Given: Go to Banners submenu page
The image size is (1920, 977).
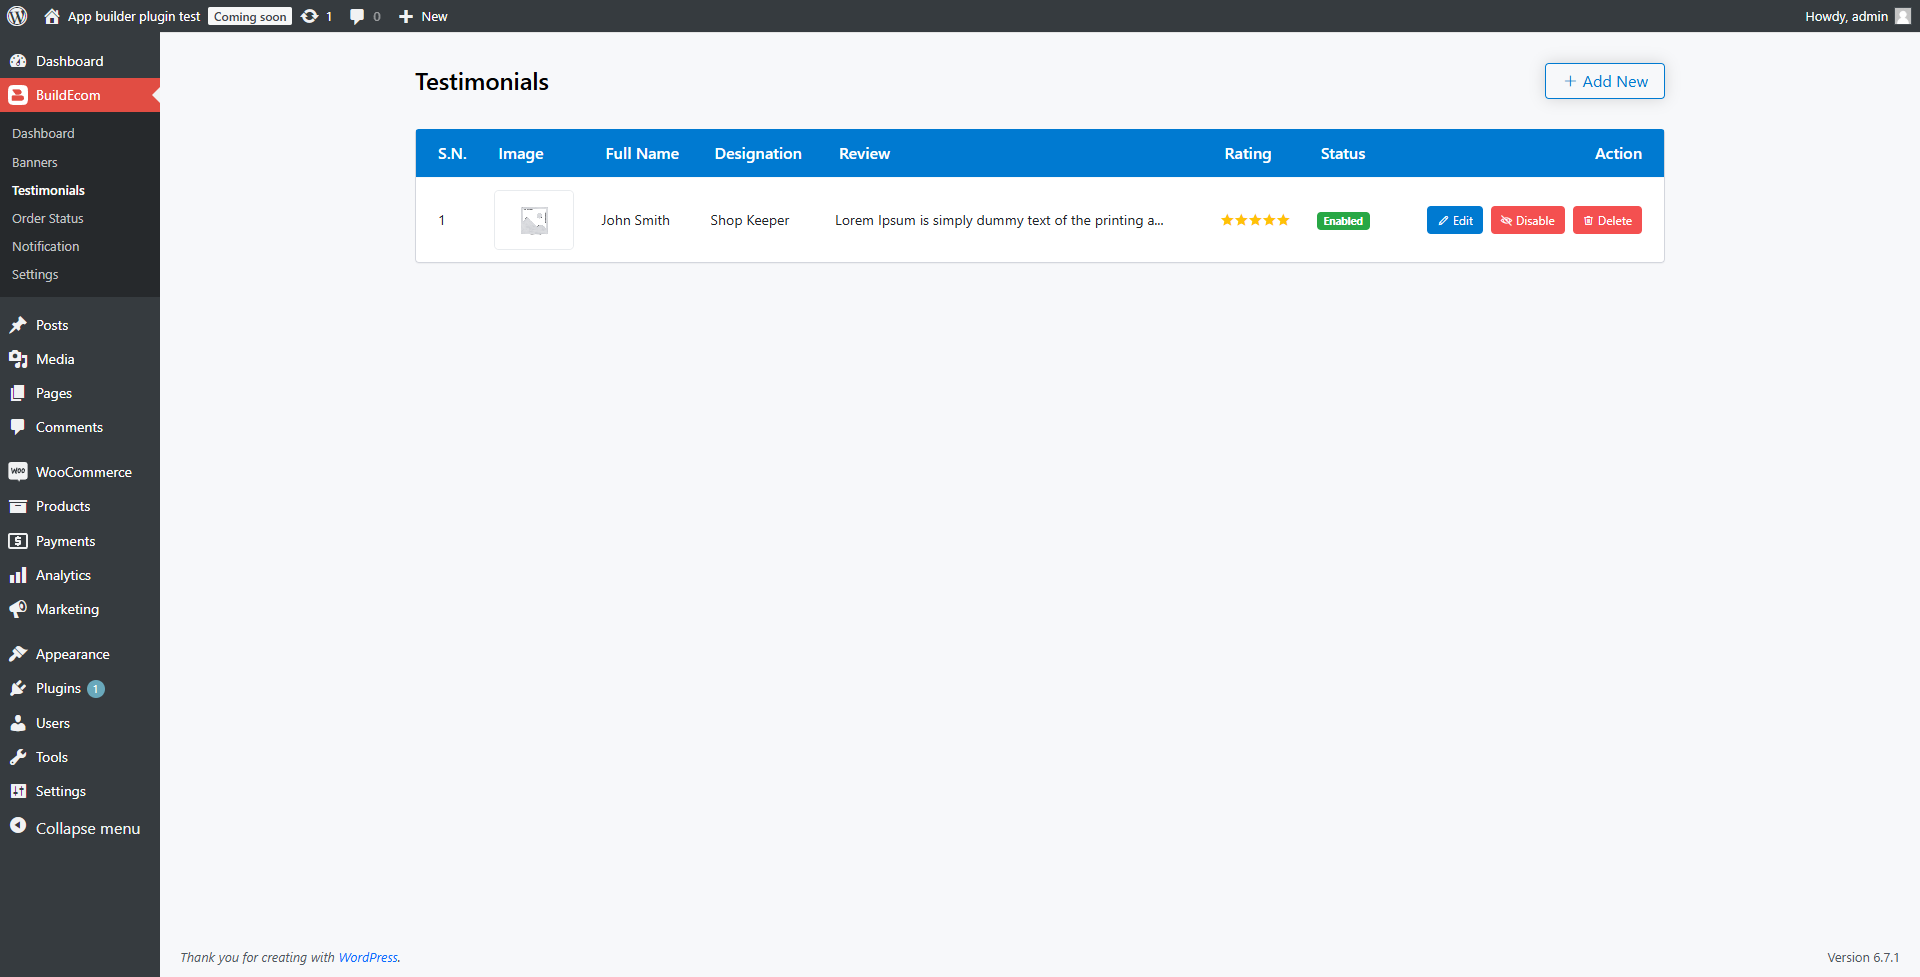Looking at the screenshot, I should click(x=35, y=162).
